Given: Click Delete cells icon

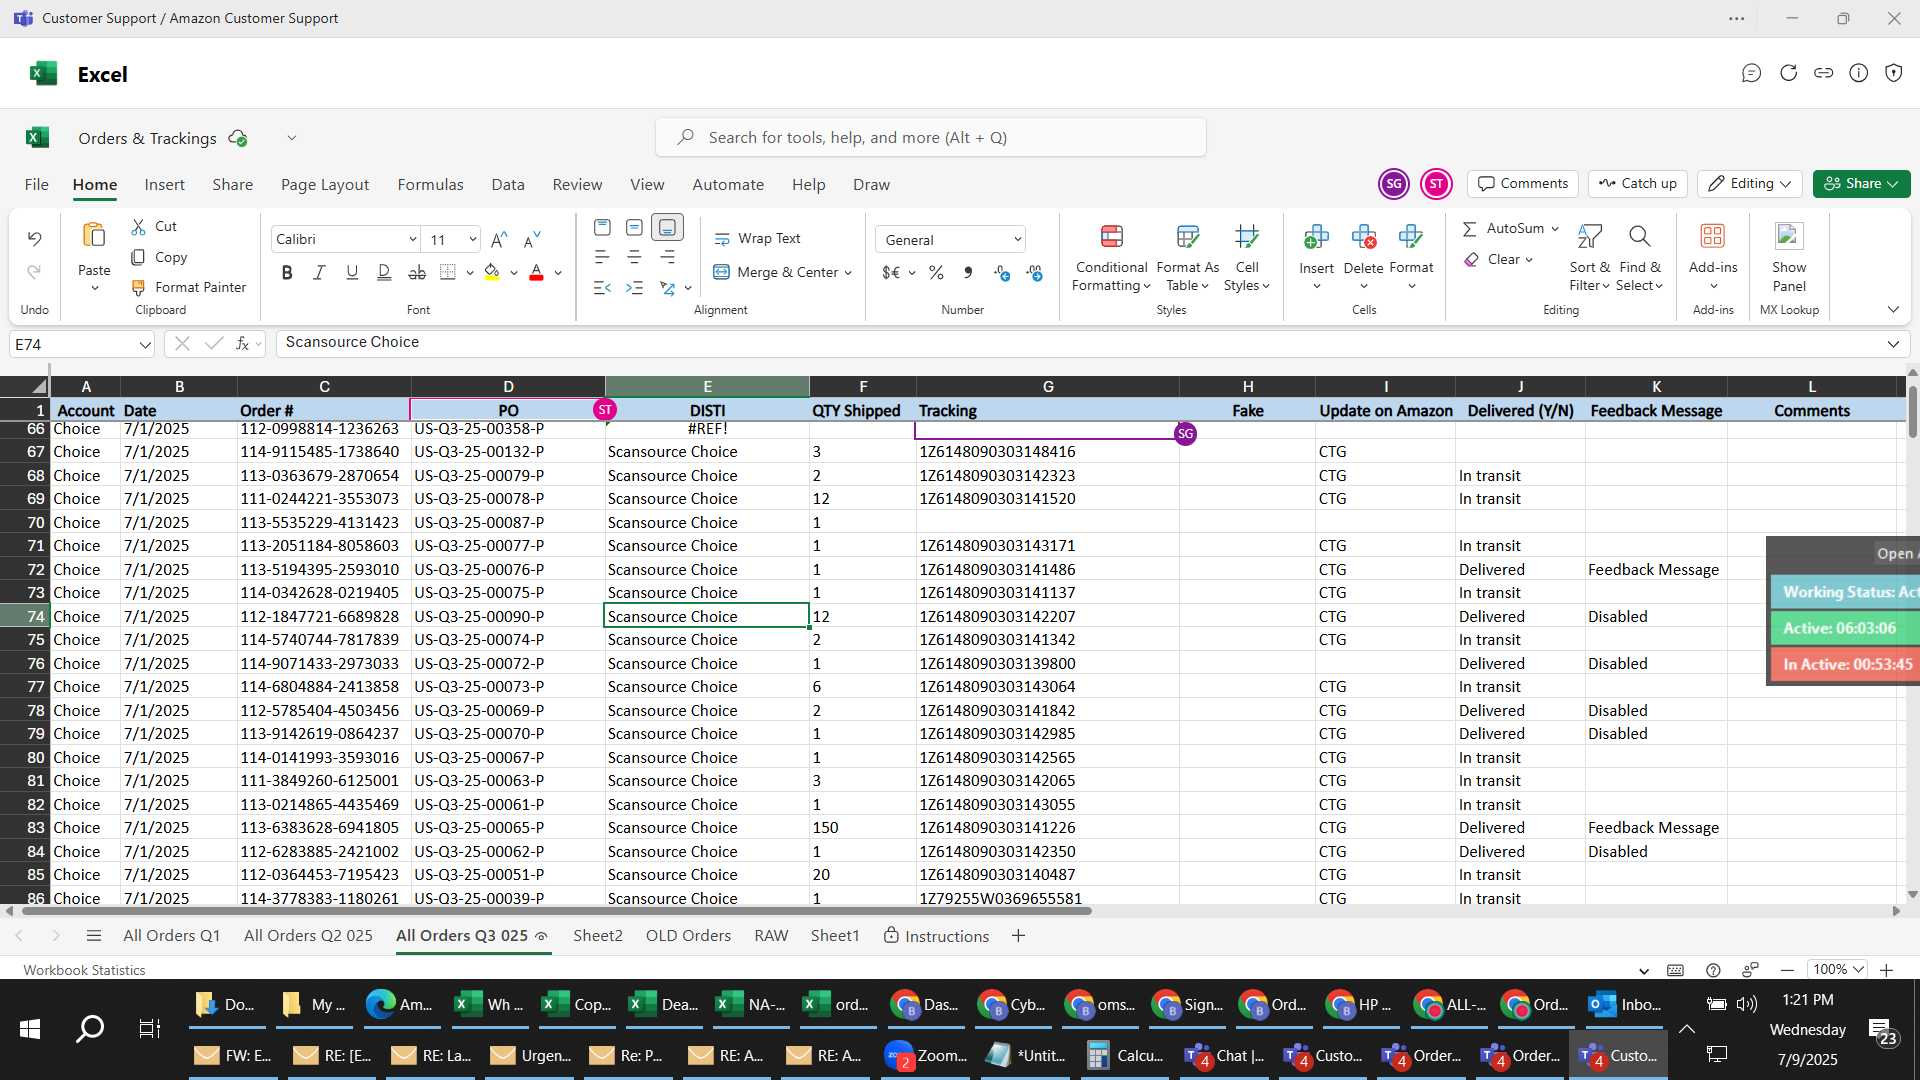Looking at the screenshot, I should 1363,237.
